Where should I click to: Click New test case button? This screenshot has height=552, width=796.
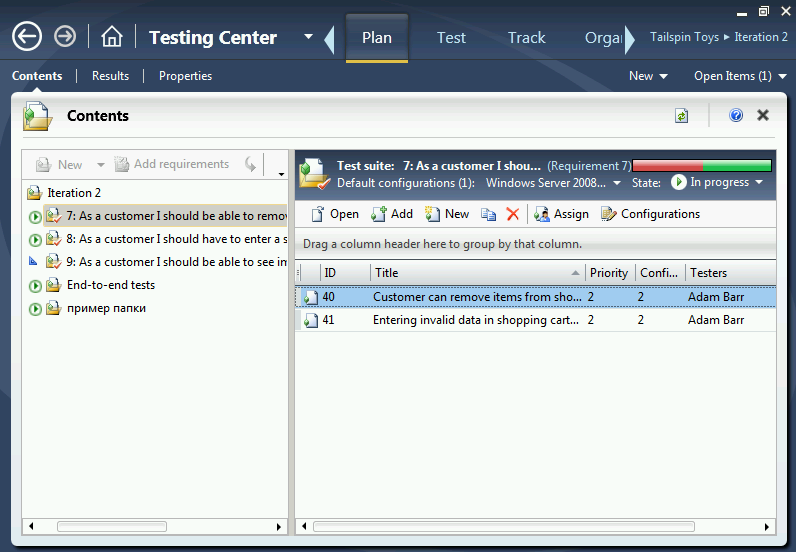(447, 214)
